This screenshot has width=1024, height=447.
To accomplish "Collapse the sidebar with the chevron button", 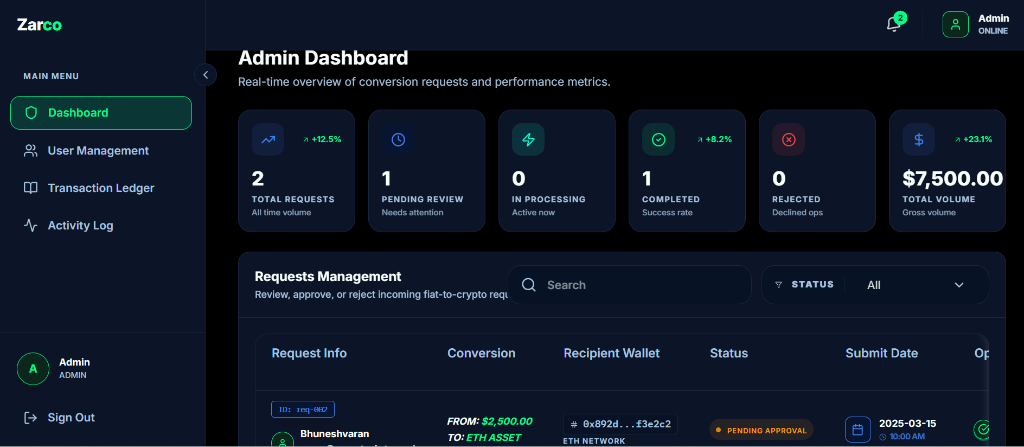I will tap(205, 75).
